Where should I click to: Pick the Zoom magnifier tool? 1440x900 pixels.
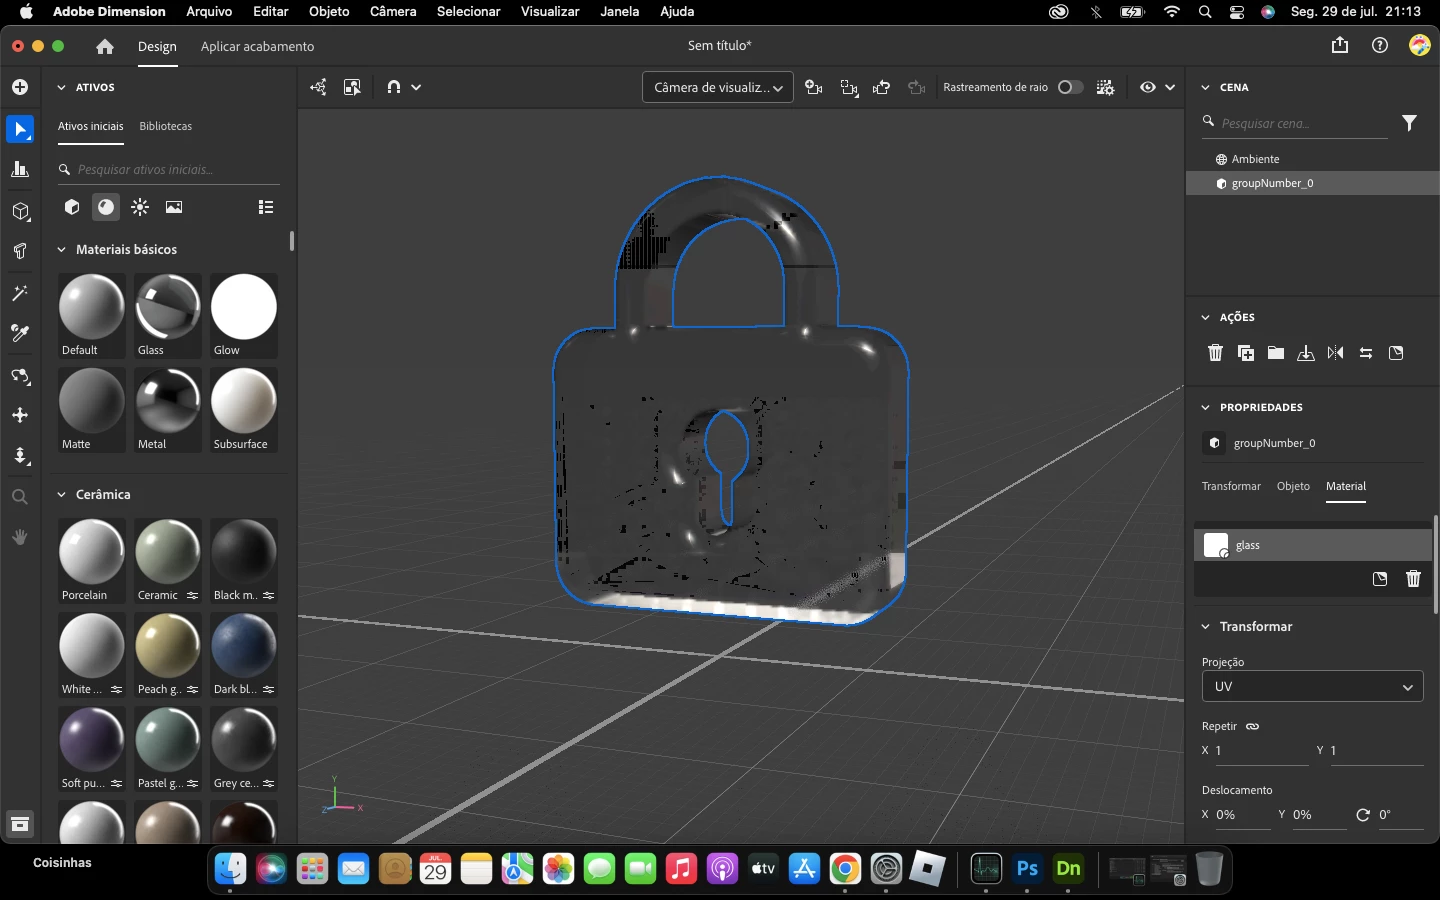(20, 497)
